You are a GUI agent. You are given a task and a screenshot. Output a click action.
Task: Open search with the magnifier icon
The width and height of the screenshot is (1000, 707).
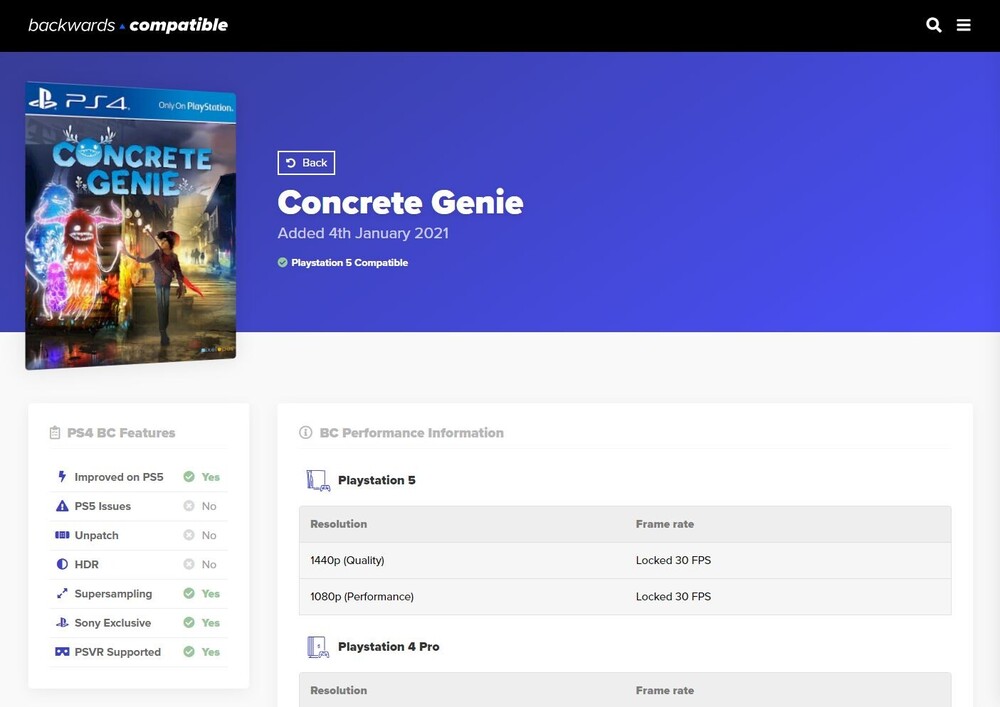(933, 25)
